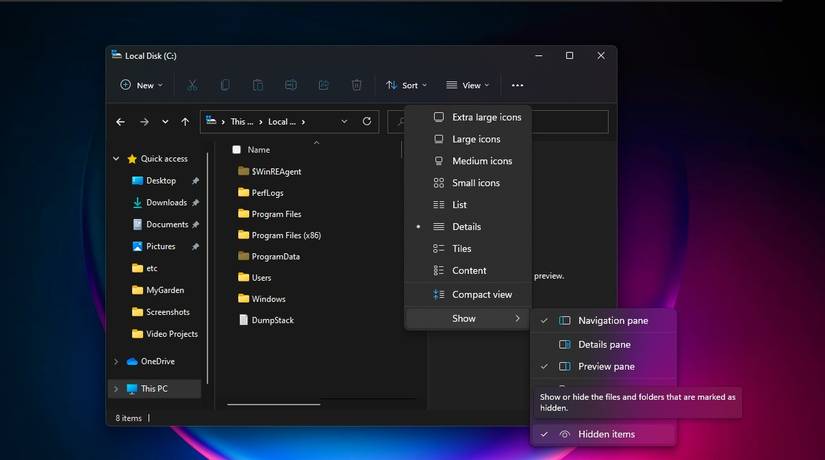Viewport: 825px width, 460px height.
Task: Choose Small icons view
Action: pos(468,183)
